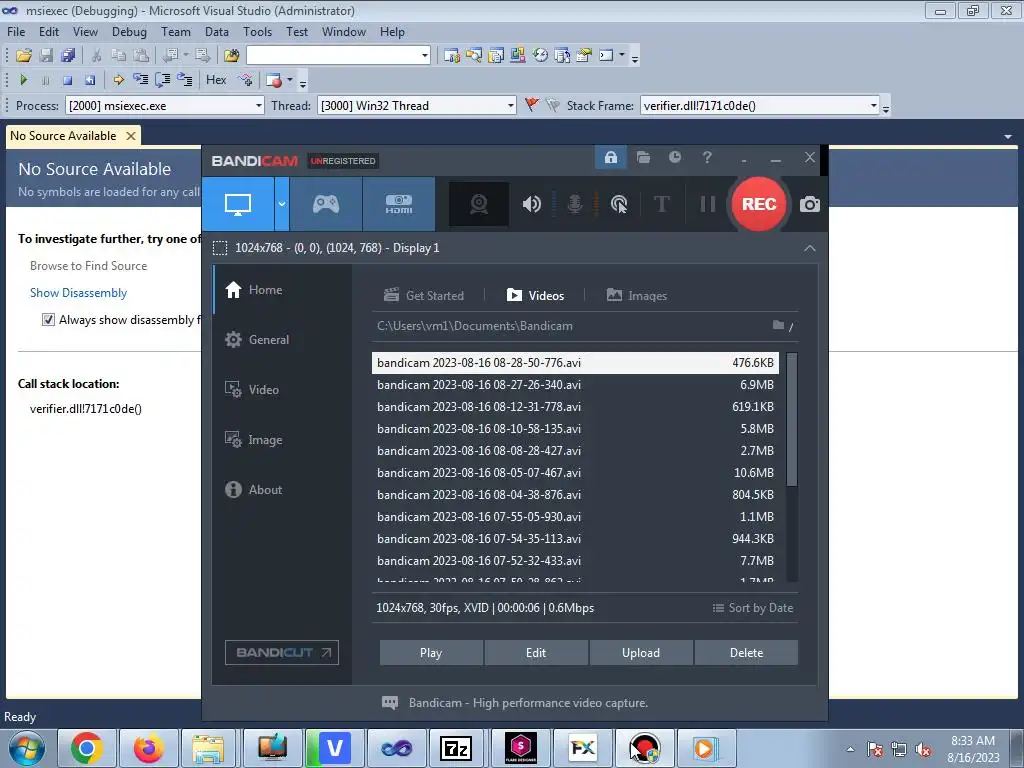Click the Play button
This screenshot has height=768, width=1024.
pyautogui.click(x=431, y=652)
